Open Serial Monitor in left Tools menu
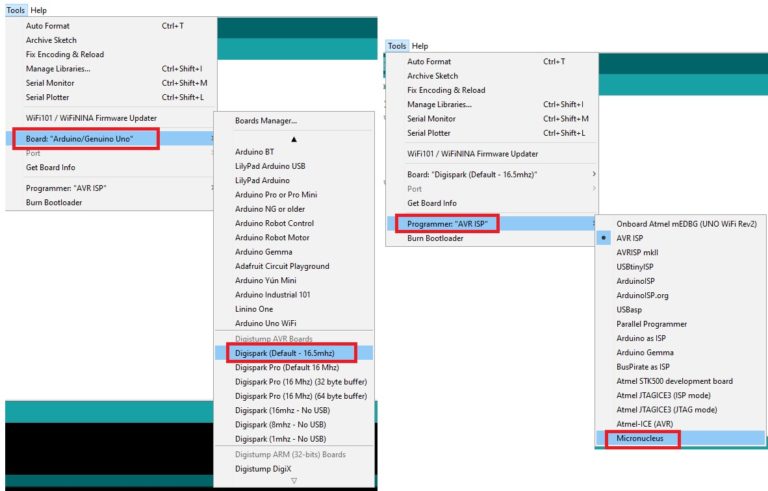The width and height of the screenshot is (768, 491). tap(111, 83)
